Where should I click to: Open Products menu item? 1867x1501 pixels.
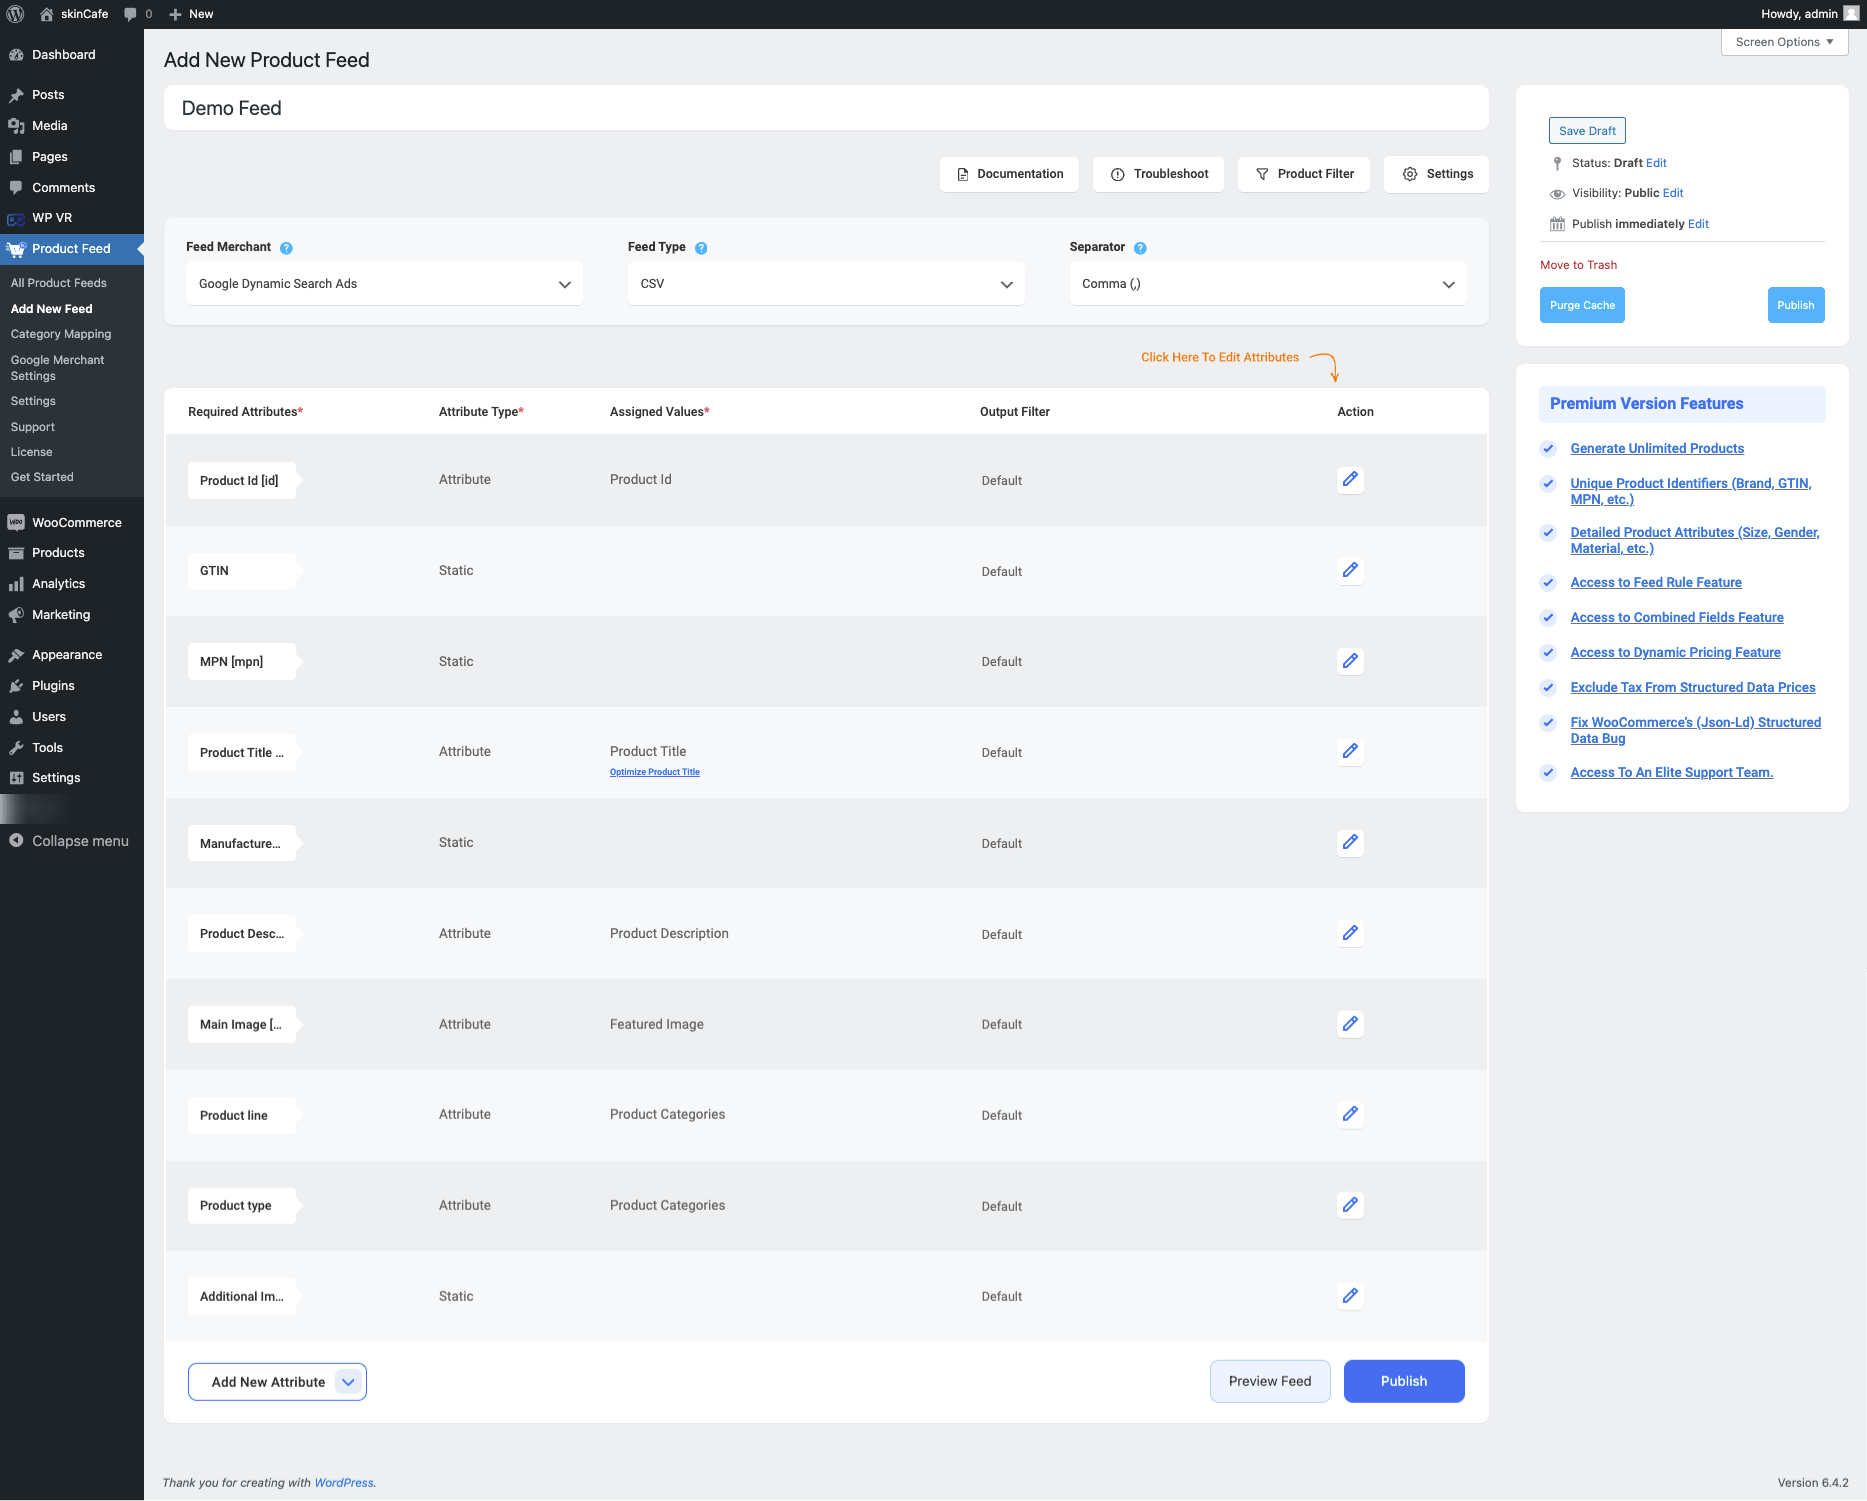(72, 553)
